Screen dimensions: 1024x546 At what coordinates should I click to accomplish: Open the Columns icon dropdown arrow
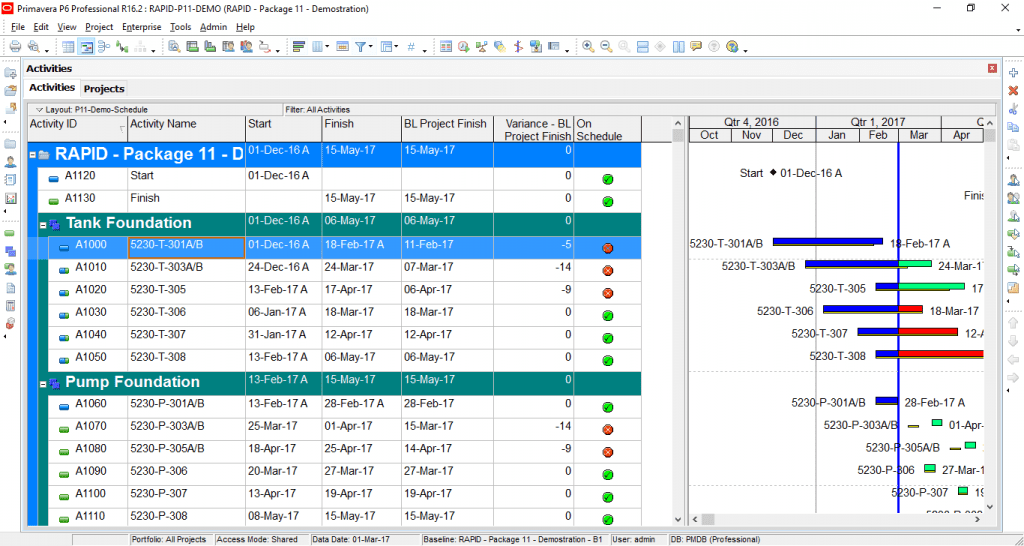[327, 47]
